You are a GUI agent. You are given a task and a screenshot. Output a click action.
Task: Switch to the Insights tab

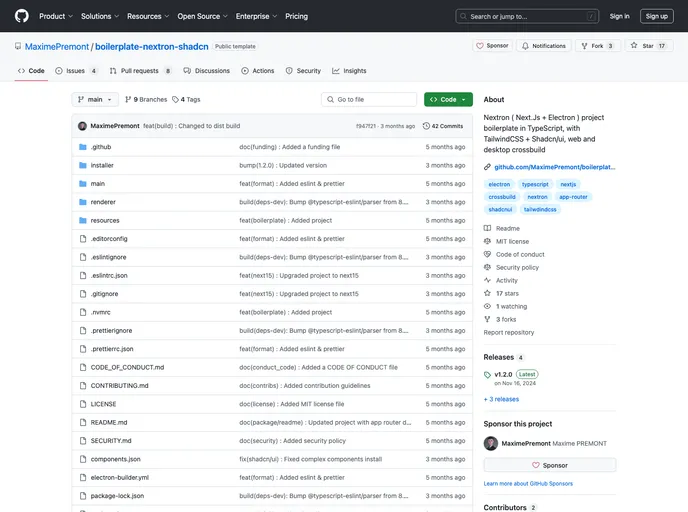(x=349, y=71)
